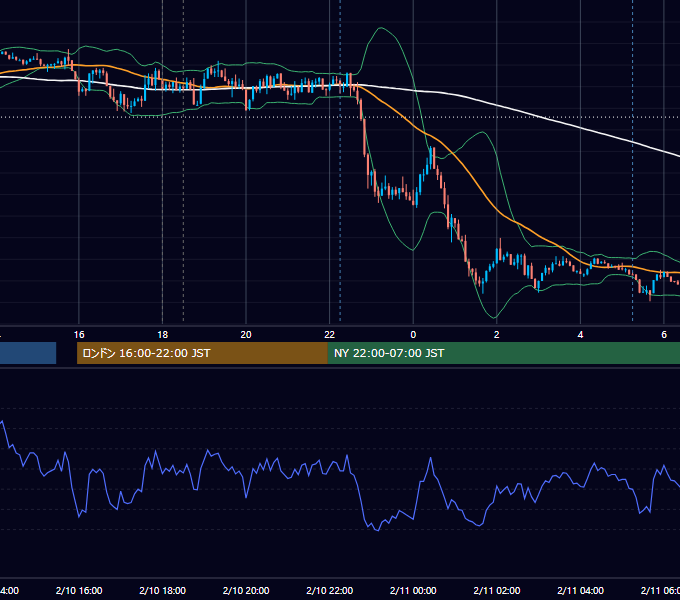Click hour label 16 on upper axis
This screenshot has height=600, width=680.
79,335
